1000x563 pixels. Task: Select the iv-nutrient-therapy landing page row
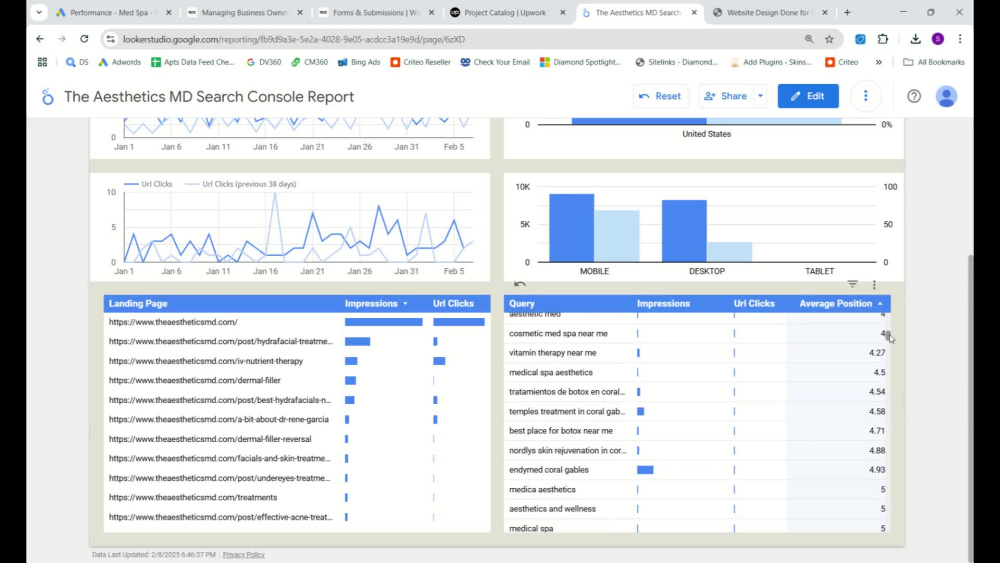[x=297, y=361]
